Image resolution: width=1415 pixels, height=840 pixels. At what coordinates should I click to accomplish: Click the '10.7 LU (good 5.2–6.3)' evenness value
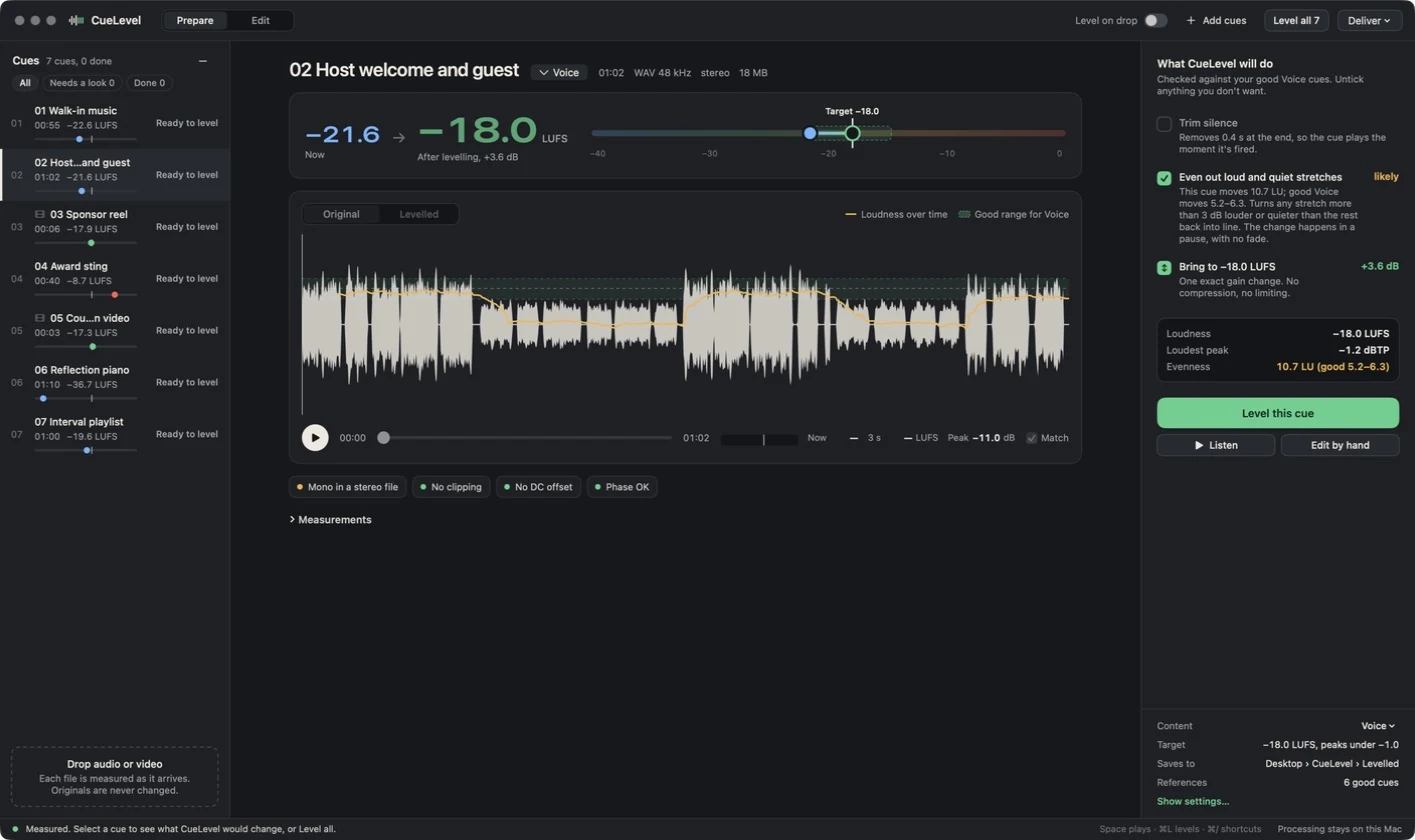point(1333,367)
